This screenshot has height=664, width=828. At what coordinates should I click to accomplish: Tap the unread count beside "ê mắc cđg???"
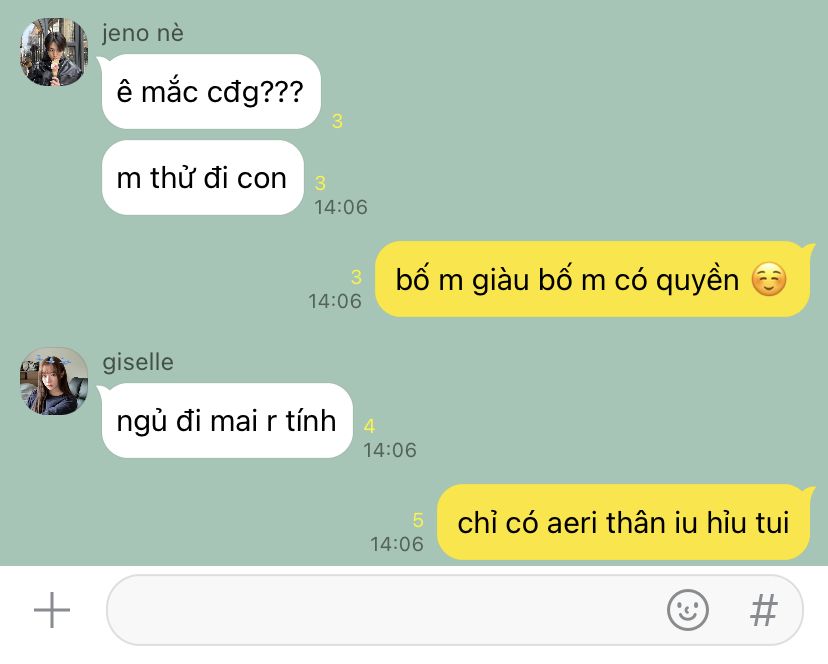coord(337,121)
